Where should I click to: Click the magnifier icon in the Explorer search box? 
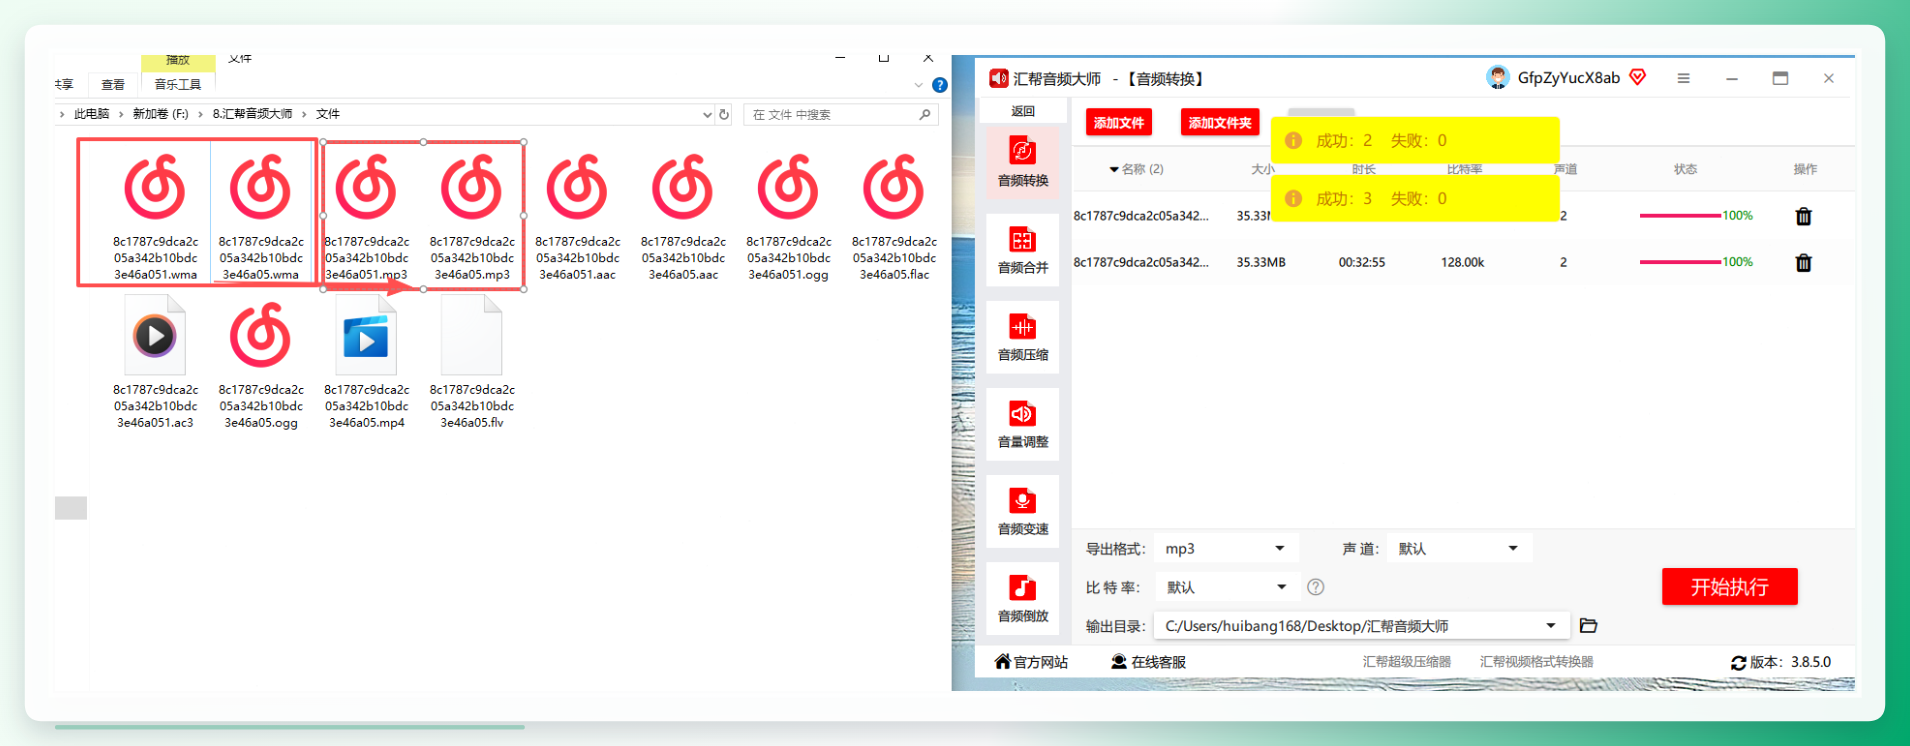tap(925, 114)
